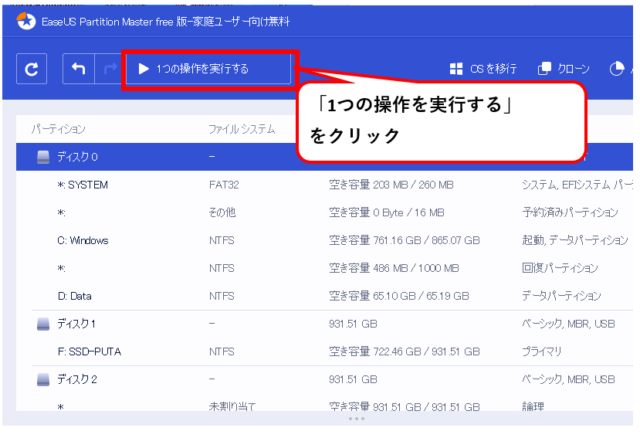Select the ディスク 0 row
Image resolution: width=640 pixels, height=438 pixels.
pos(324,157)
